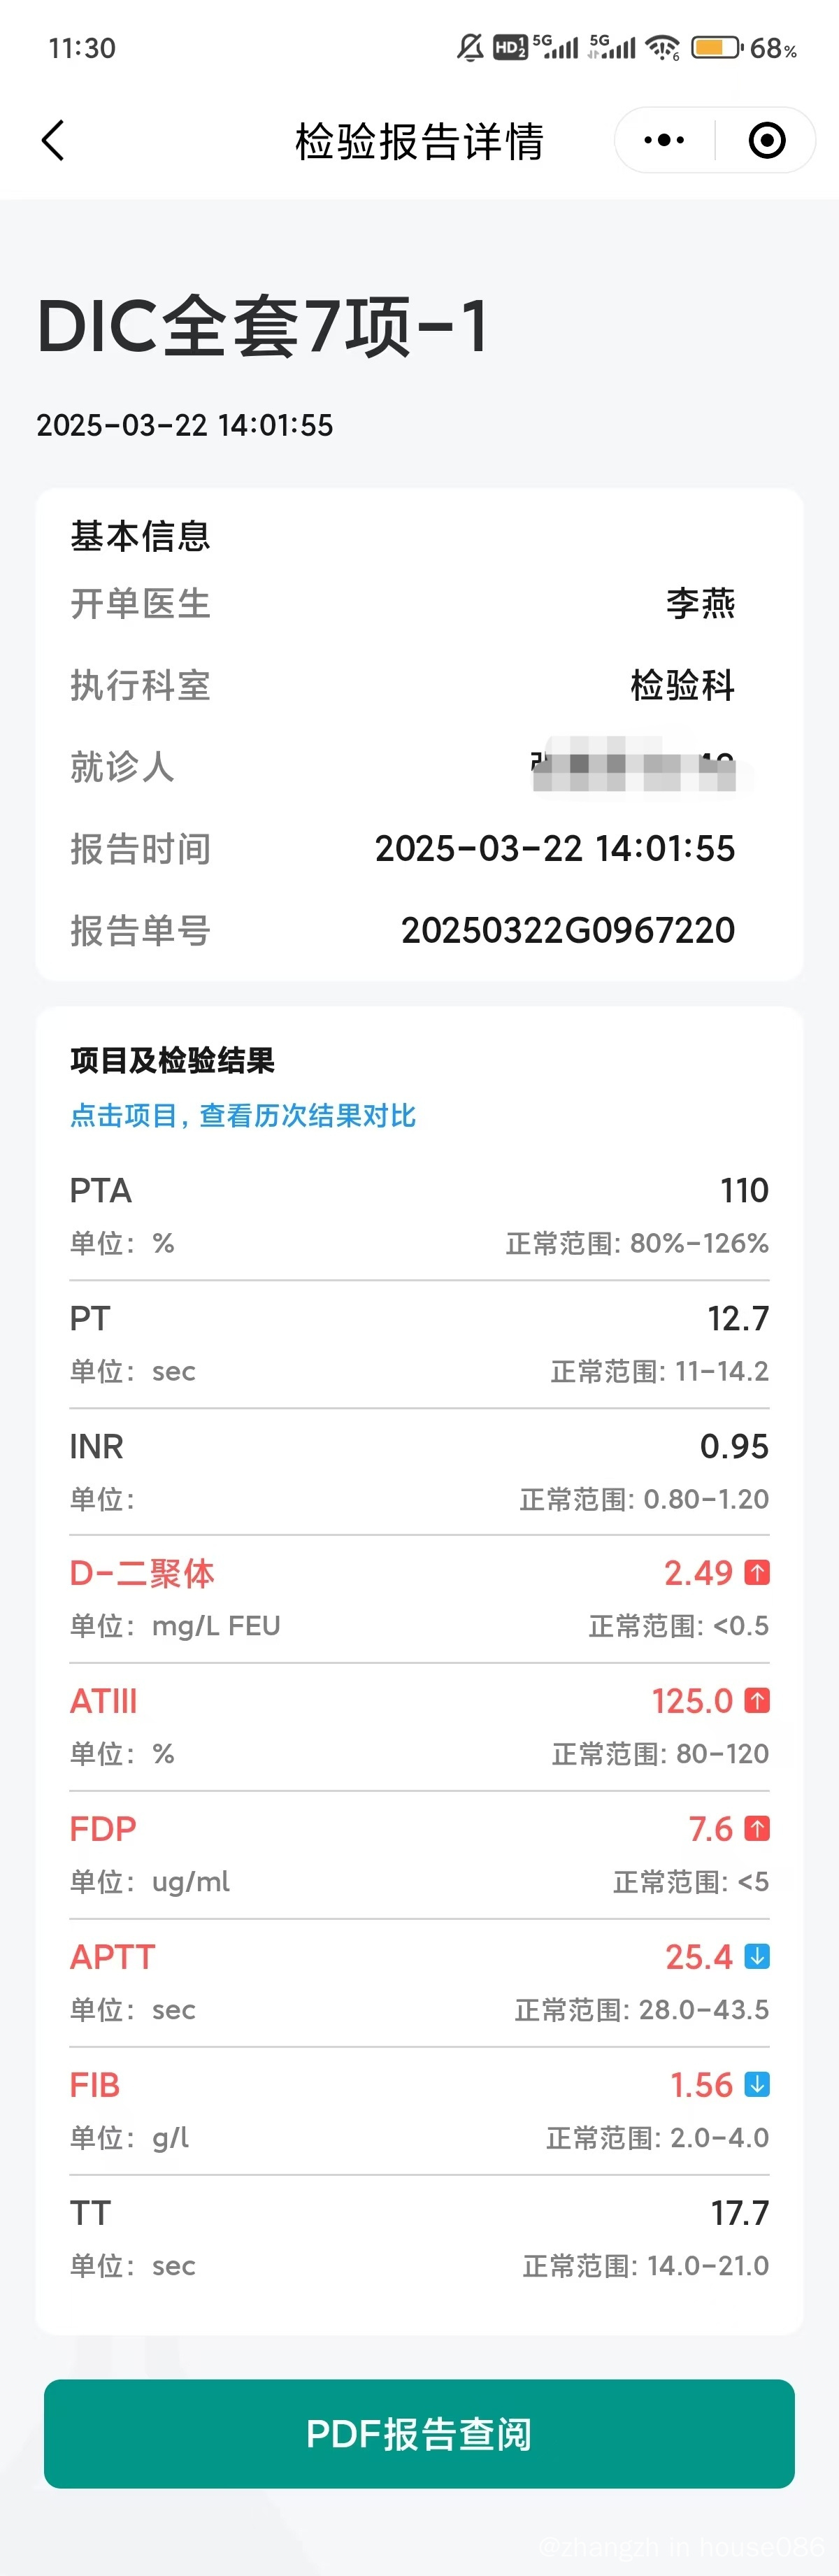Open the INR result row

419,1472
